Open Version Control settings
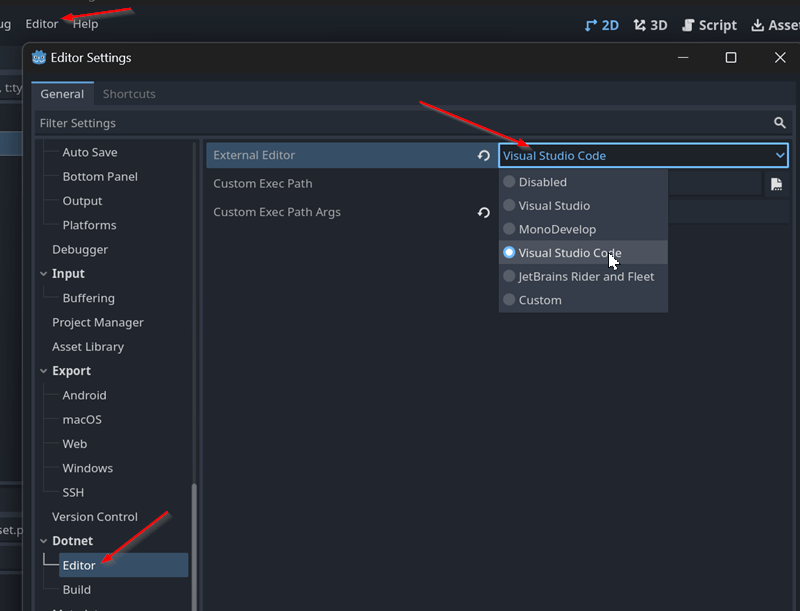This screenshot has width=800, height=611. (95, 517)
